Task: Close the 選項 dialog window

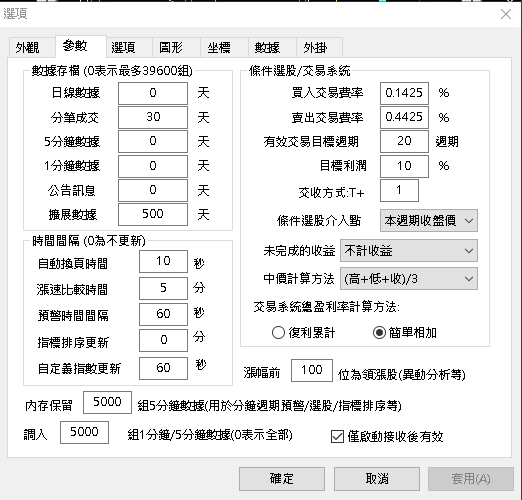Action: point(506,14)
